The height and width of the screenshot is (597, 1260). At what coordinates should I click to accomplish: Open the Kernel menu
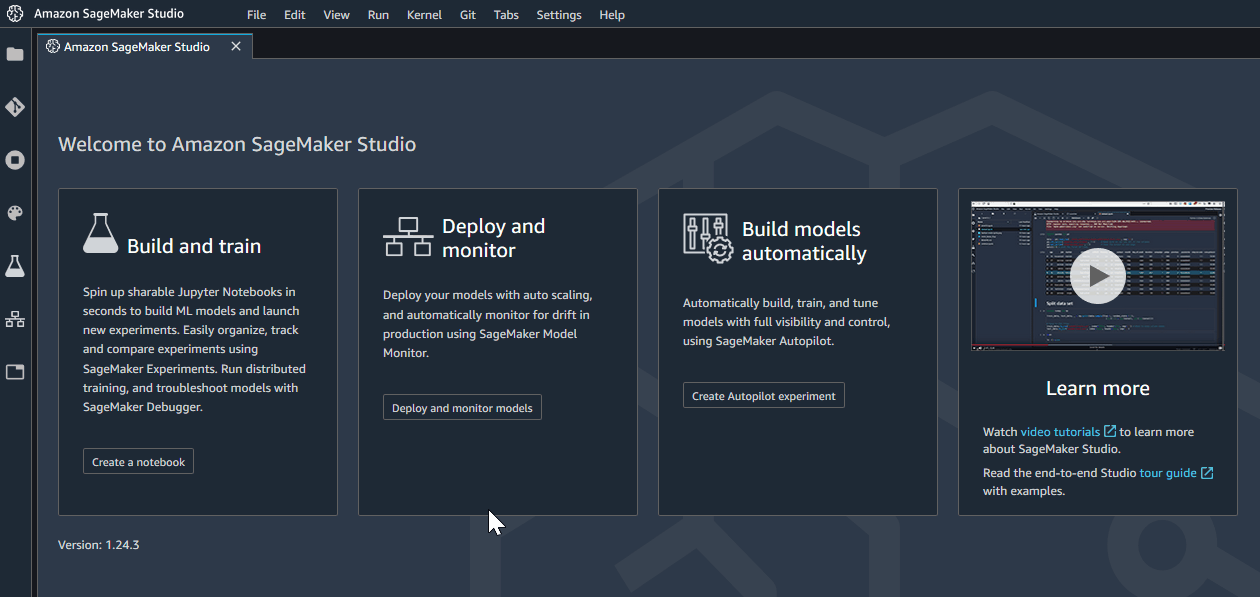(x=424, y=15)
